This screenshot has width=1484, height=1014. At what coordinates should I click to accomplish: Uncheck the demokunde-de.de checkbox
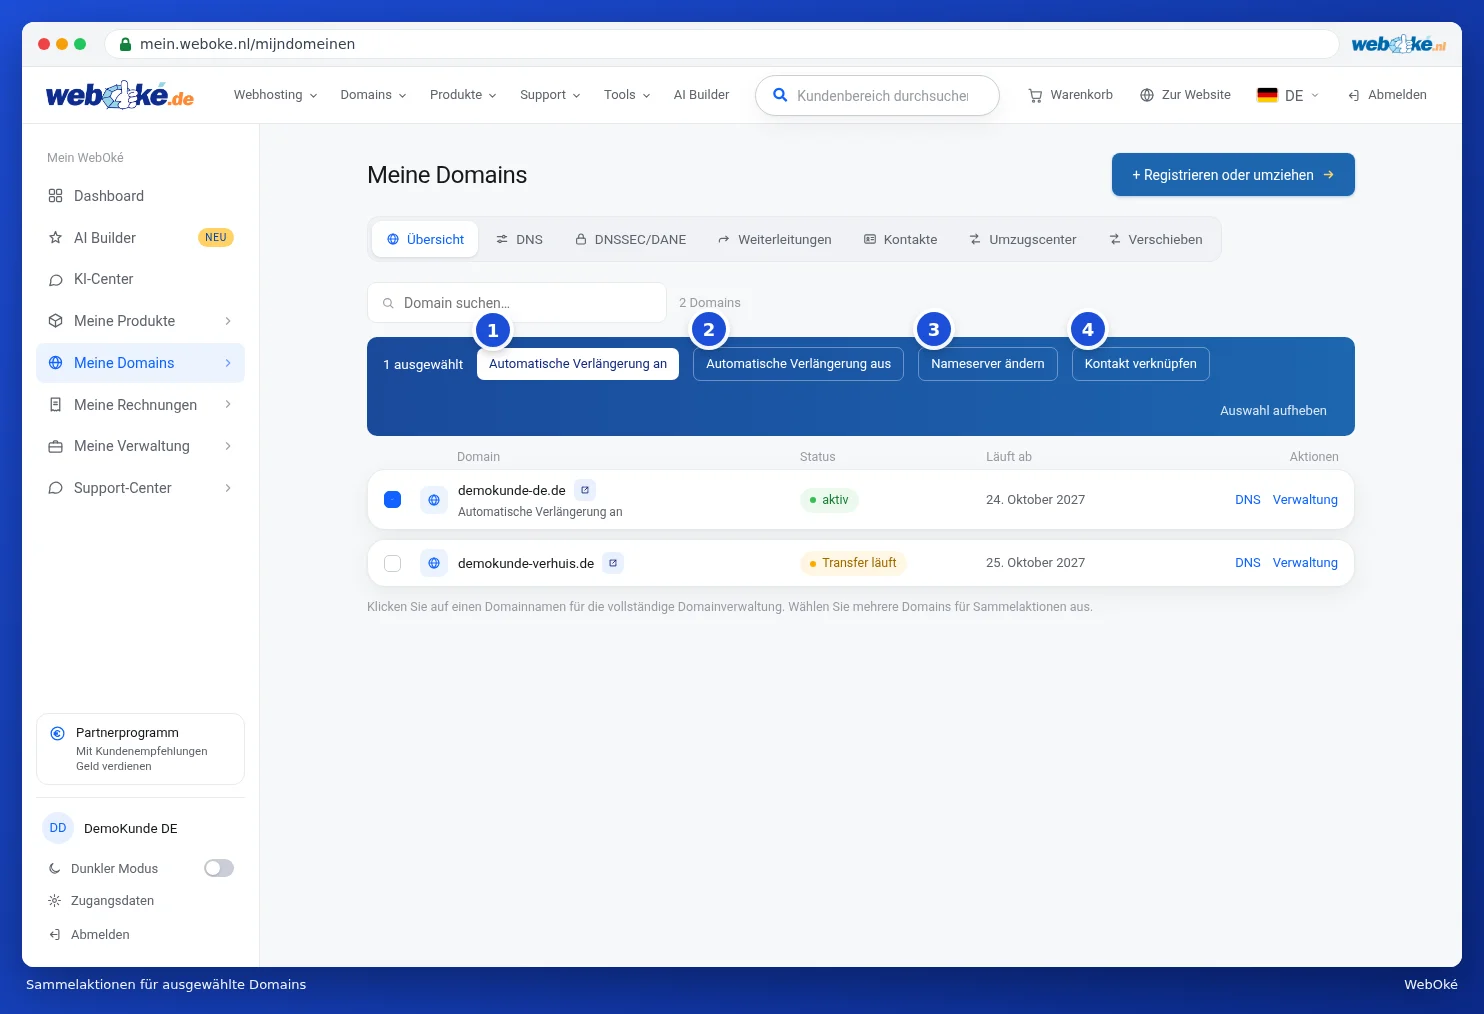(x=393, y=500)
